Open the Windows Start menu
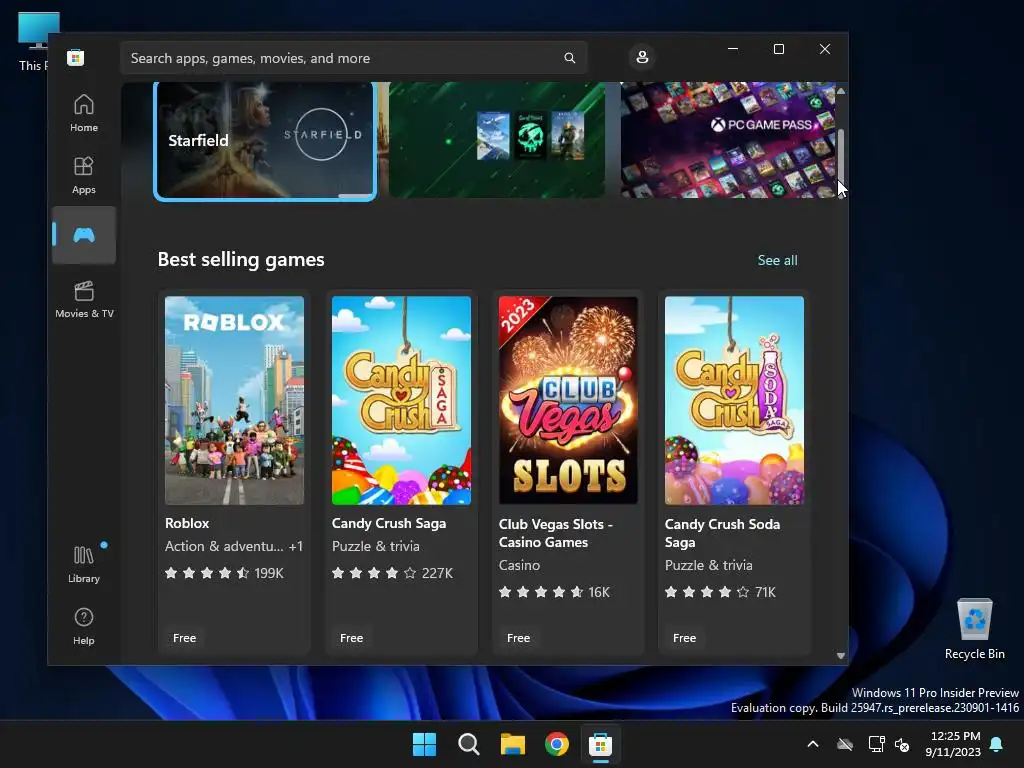Image resolution: width=1024 pixels, height=768 pixels. click(424, 744)
